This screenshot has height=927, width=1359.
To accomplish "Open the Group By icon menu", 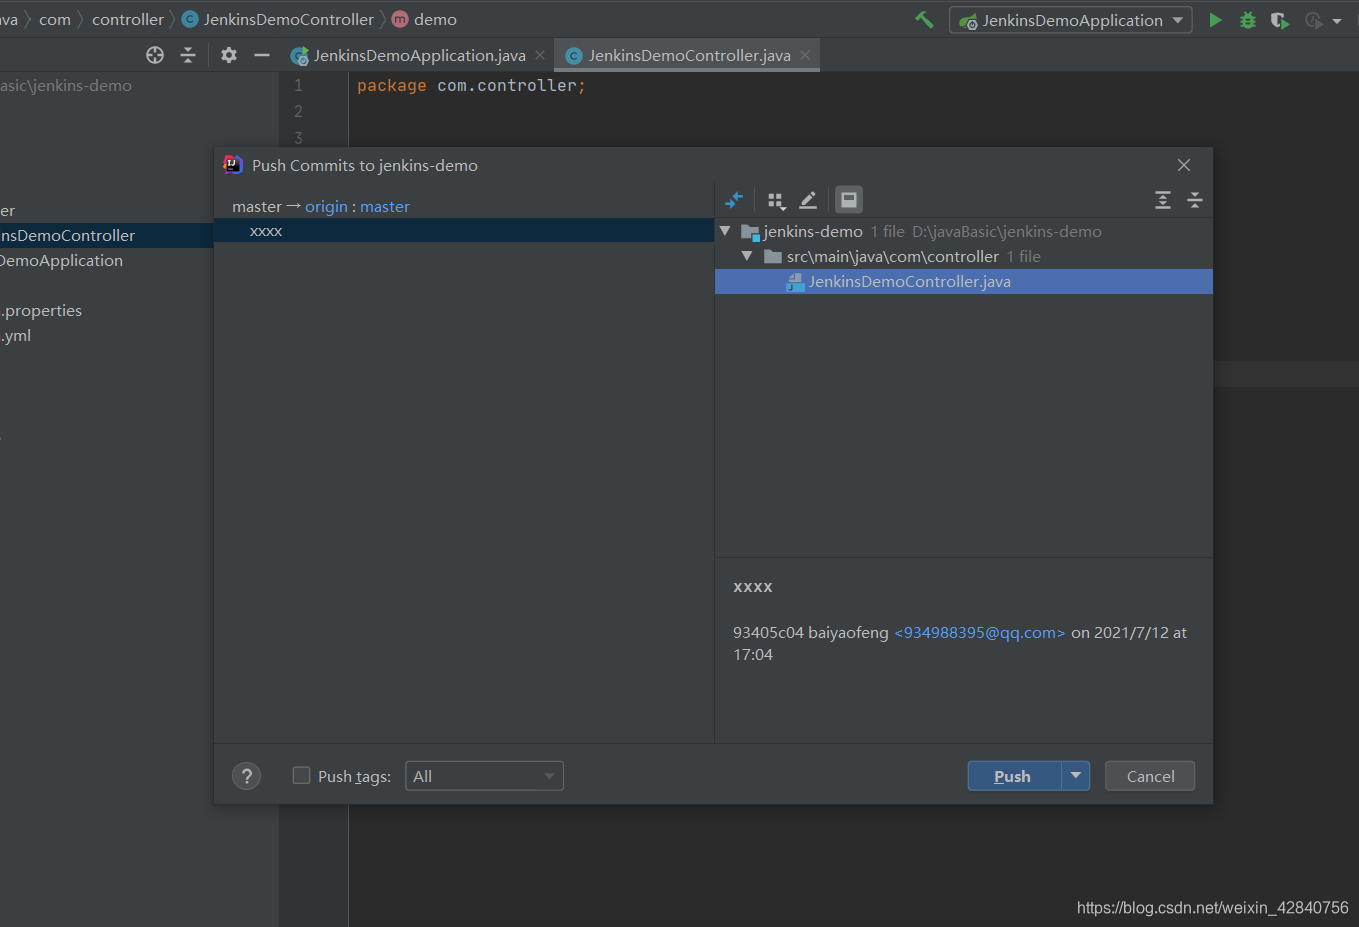I will coord(776,201).
